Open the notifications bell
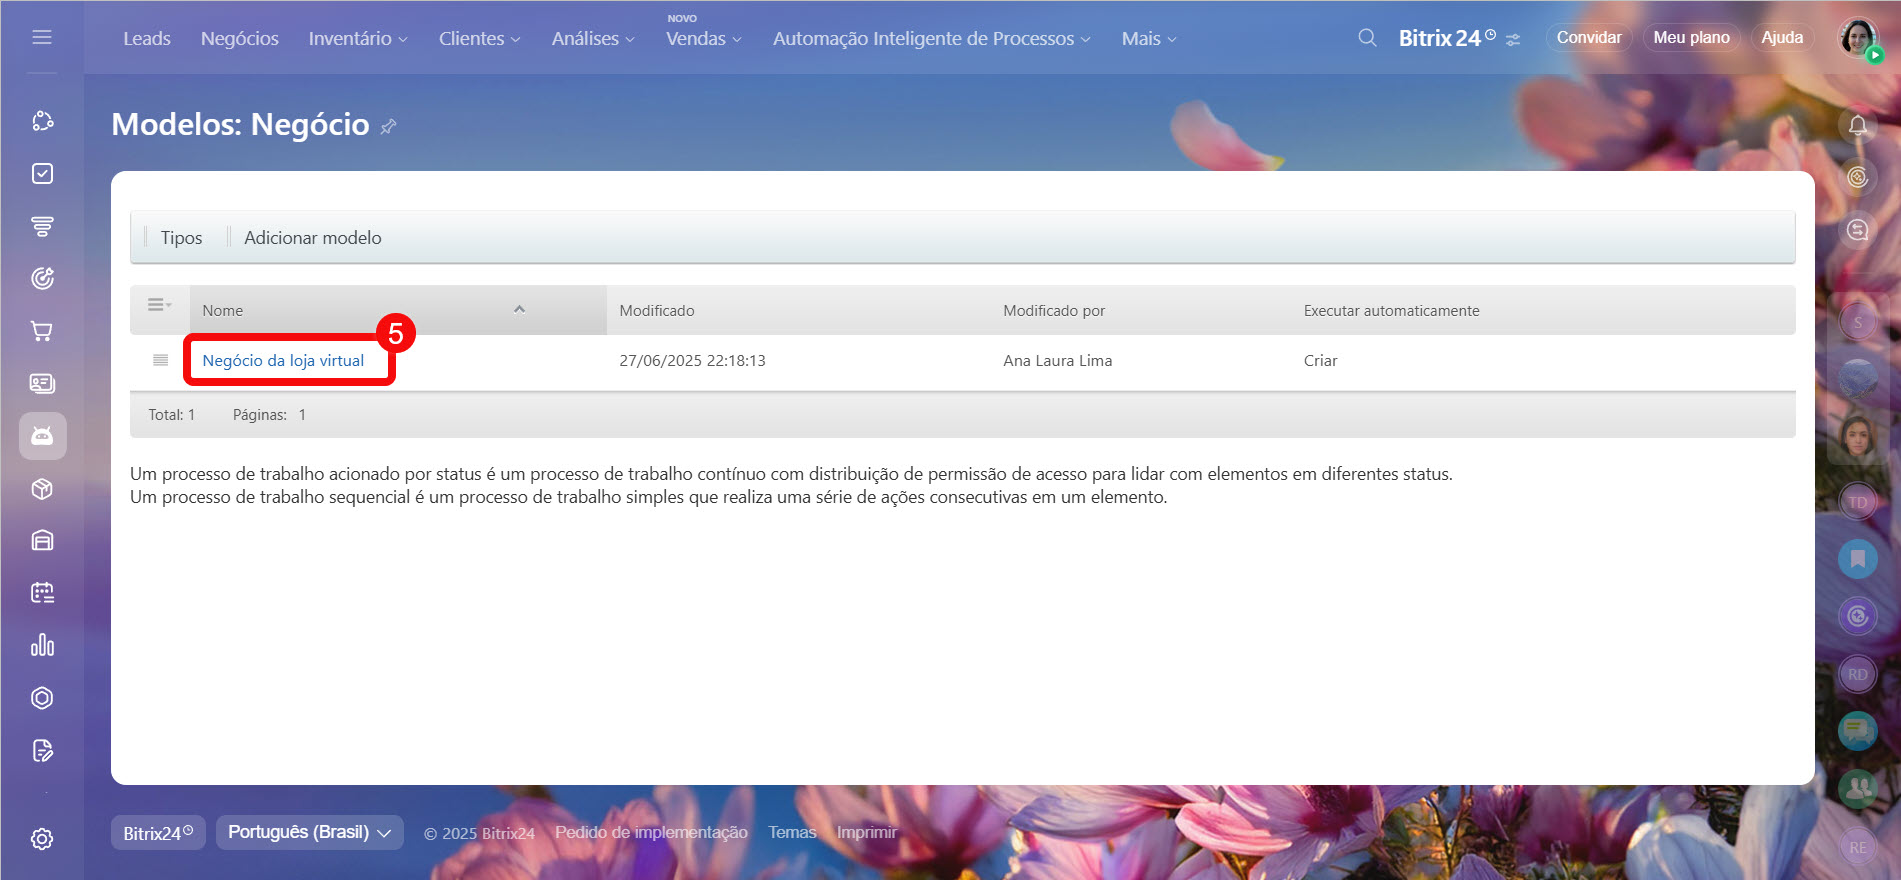Screen dimensions: 1901x880 click(x=1858, y=125)
